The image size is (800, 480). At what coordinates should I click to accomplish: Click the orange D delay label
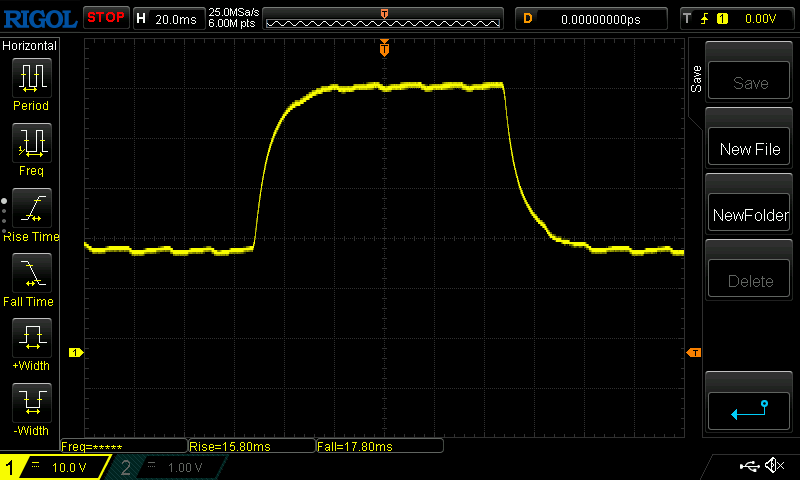pyautogui.click(x=528, y=19)
